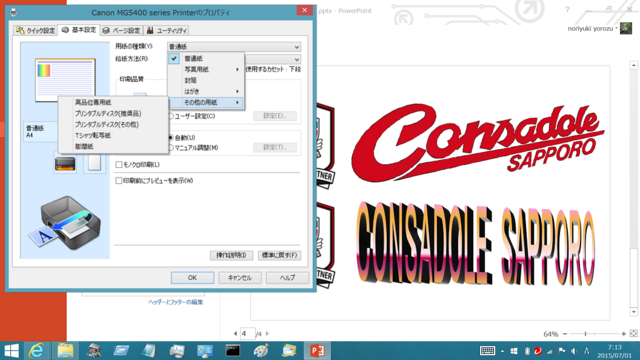Switch to ユーティリティ tab
Screen dimensions: 640x360
click(x=167, y=31)
